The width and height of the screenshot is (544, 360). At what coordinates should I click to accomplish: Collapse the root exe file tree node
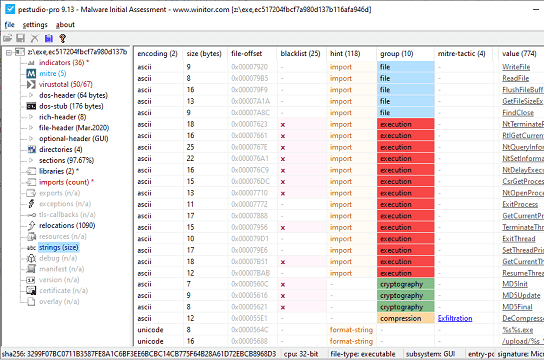point(9,52)
